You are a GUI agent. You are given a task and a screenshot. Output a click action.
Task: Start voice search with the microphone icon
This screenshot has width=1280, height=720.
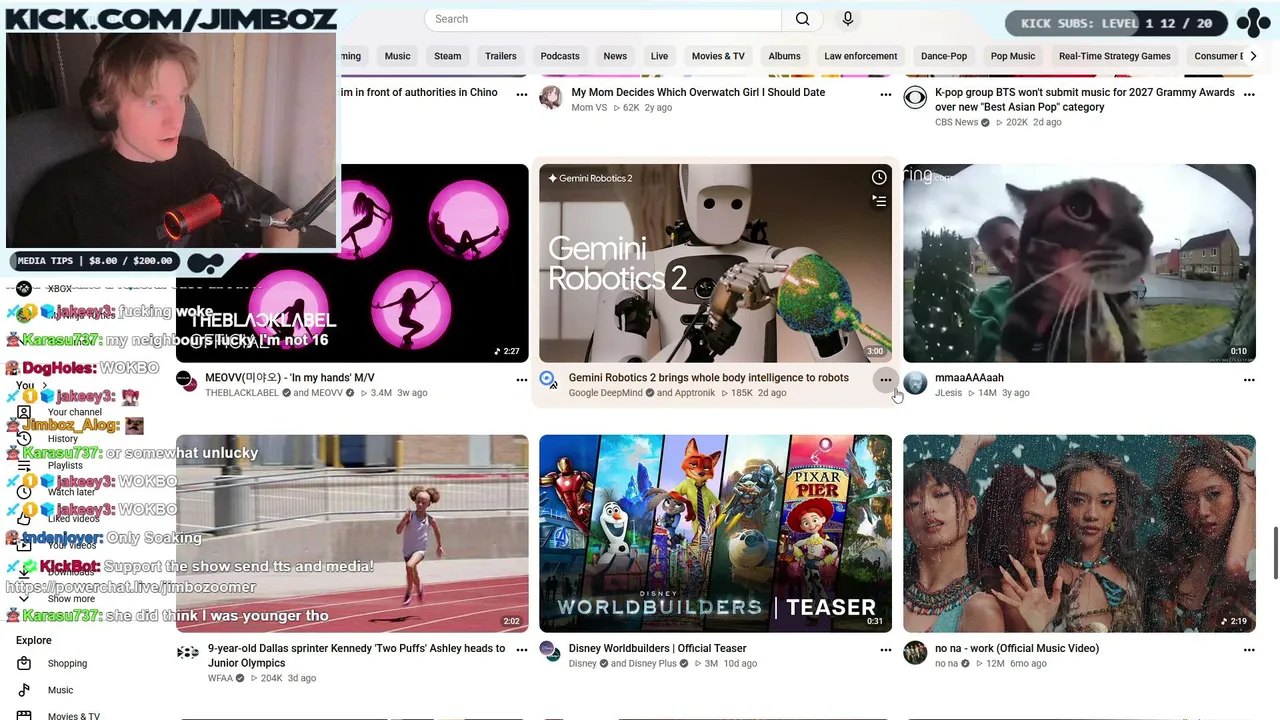click(x=848, y=19)
